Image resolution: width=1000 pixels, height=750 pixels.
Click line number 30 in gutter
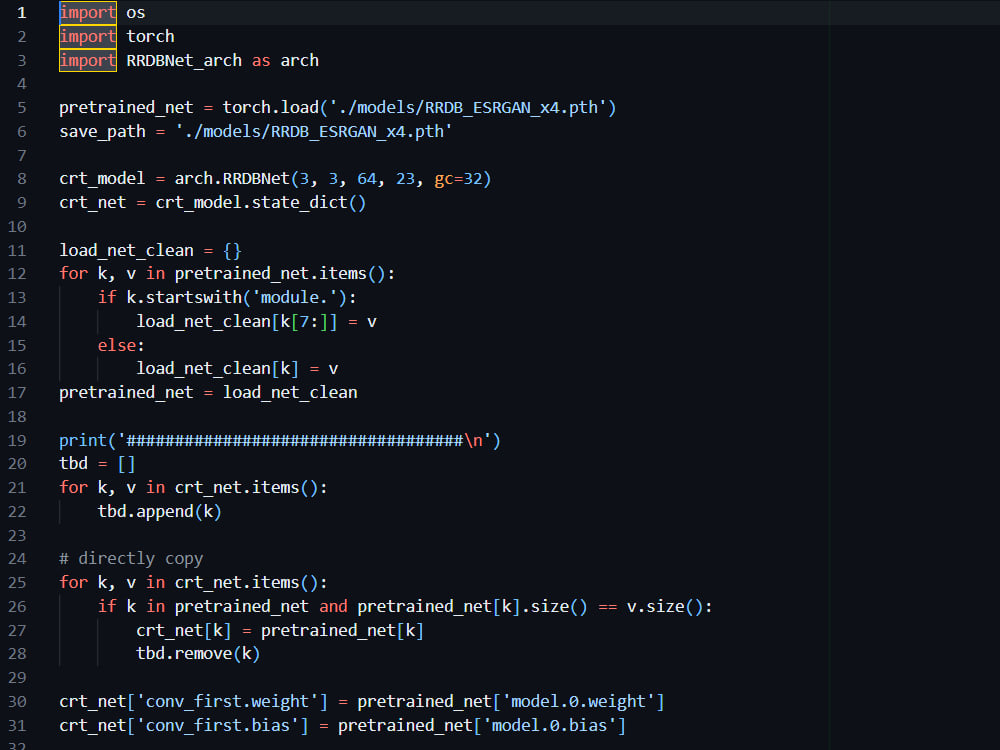pyautogui.click(x=17, y=702)
